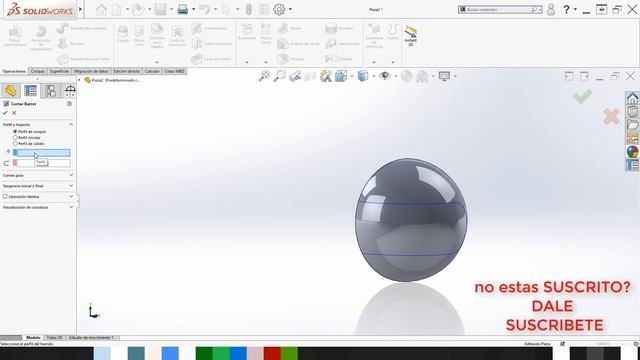Screen dimensions: 640x360
Task: Click the View Settings monitor icon
Action: pos(444,76)
